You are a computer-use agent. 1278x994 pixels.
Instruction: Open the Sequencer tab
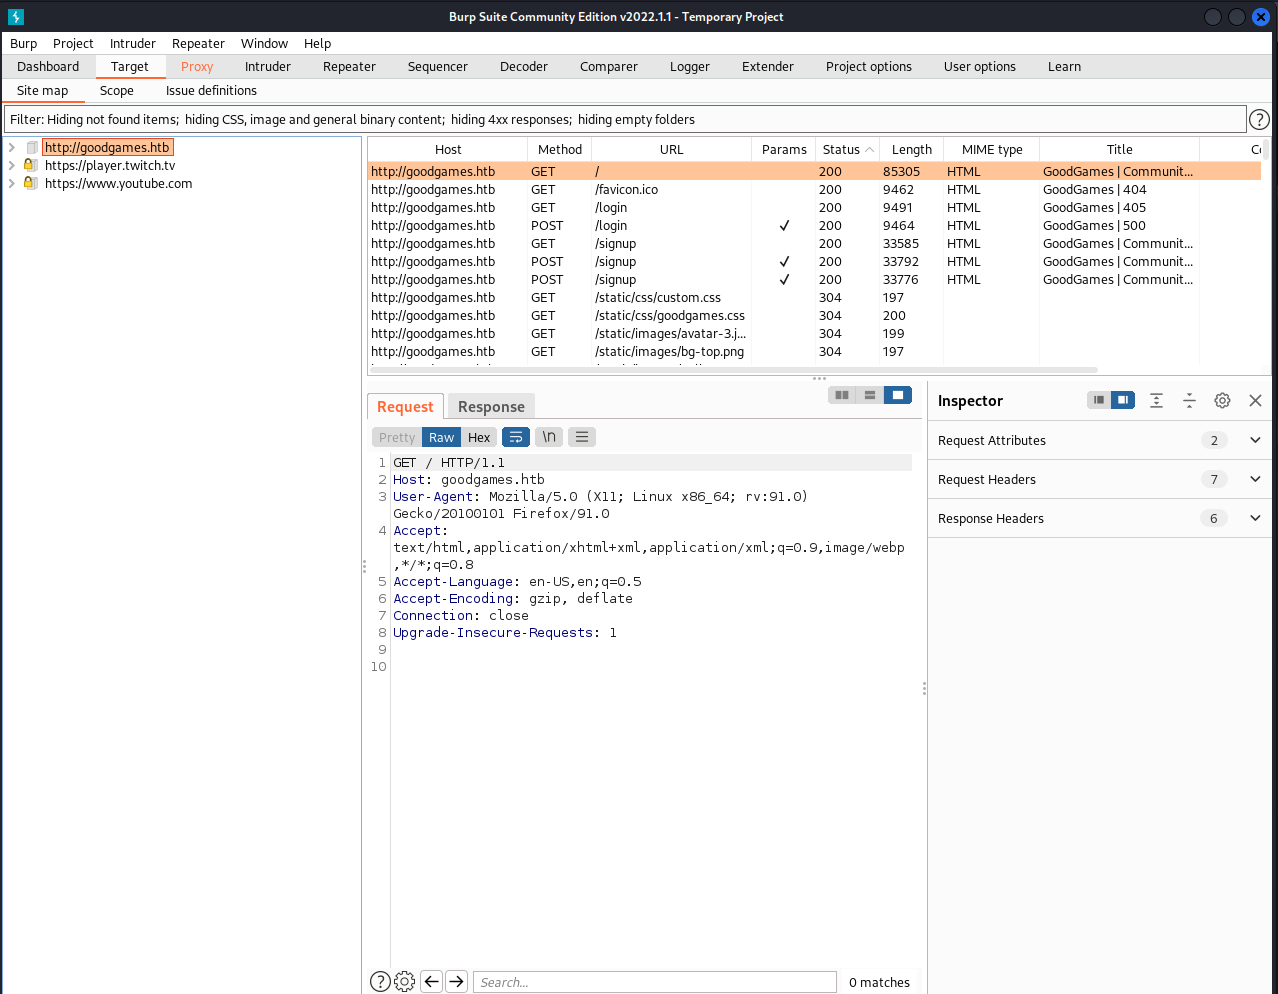(x=438, y=66)
